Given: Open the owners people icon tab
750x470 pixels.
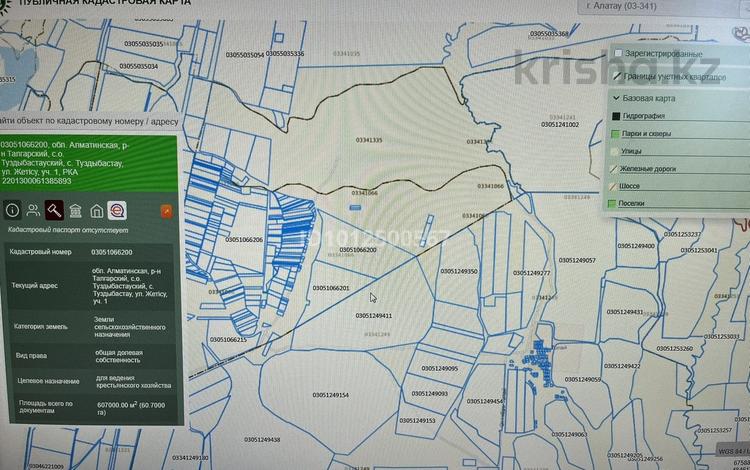Looking at the screenshot, I should click(x=33, y=210).
